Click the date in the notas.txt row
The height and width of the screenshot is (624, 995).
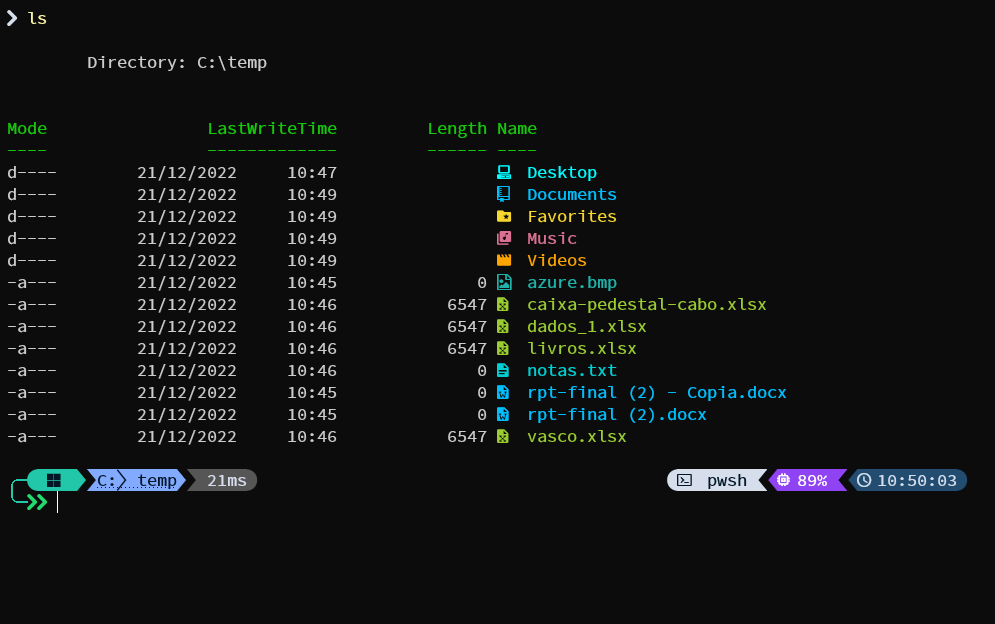pos(187,371)
